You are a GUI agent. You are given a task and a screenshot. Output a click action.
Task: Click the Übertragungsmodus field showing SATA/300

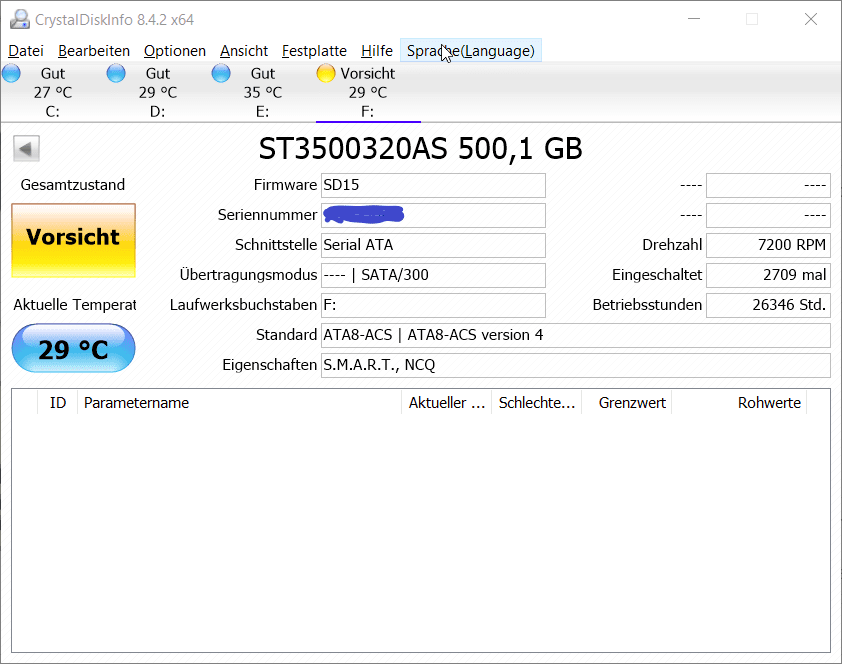[433, 275]
